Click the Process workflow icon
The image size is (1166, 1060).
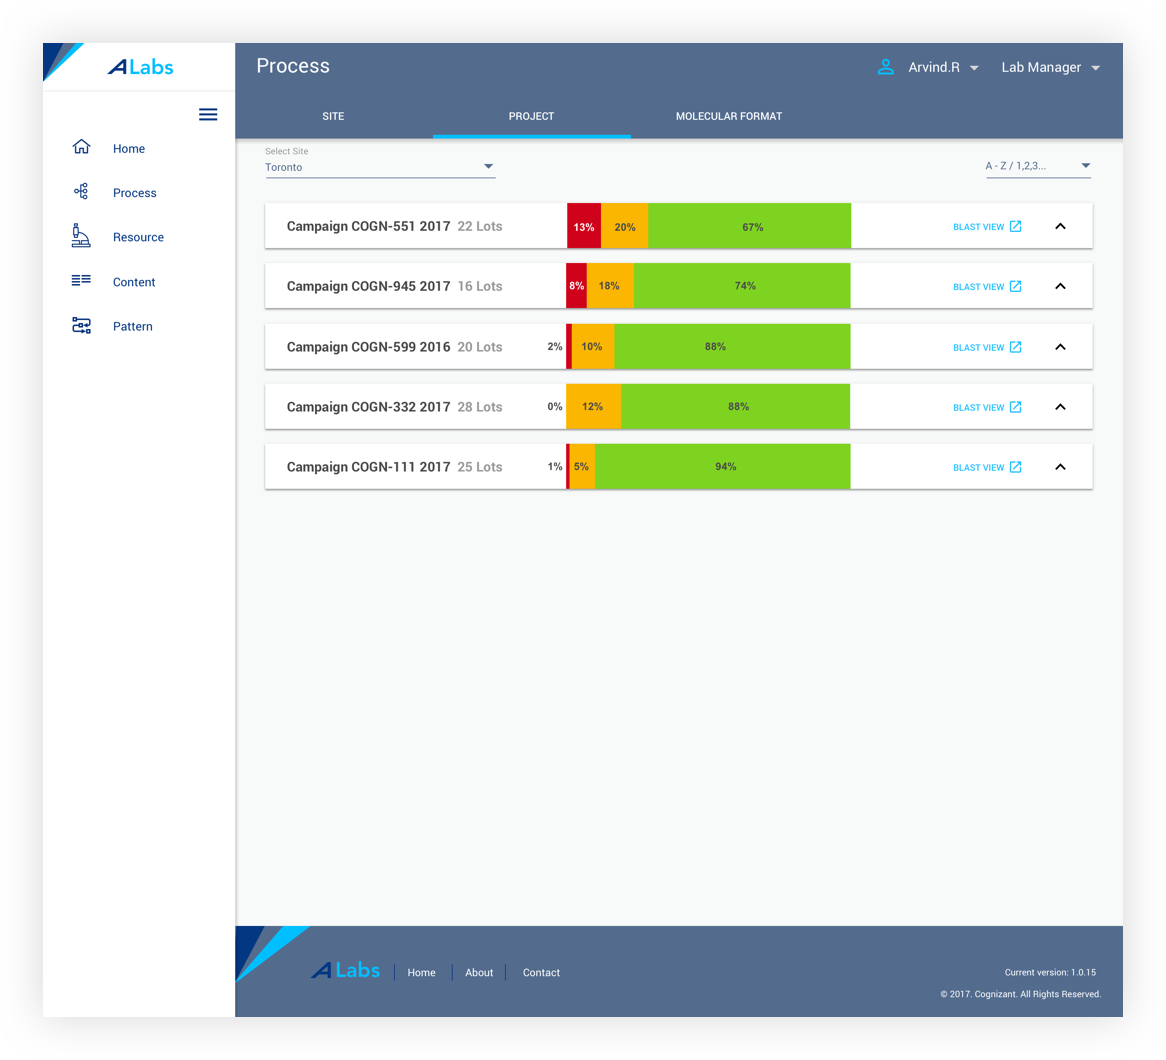point(81,191)
